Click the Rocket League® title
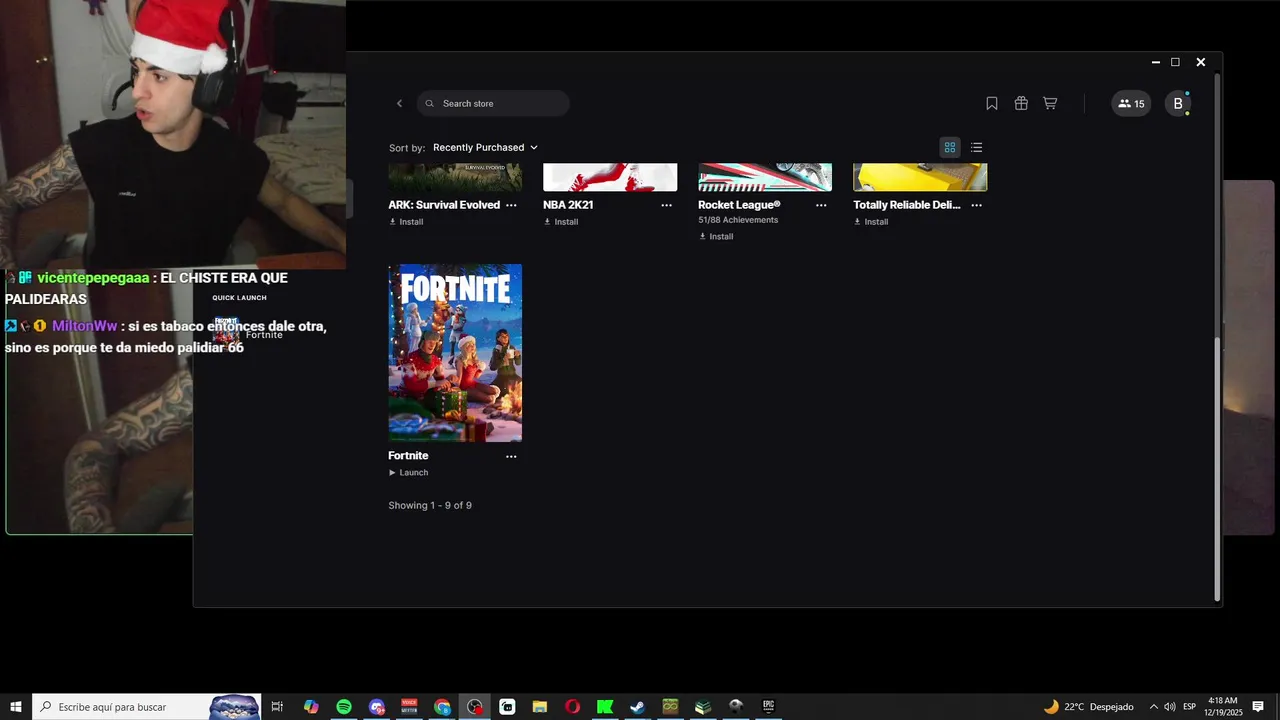Image resolution: width=1280 pixels, height=720 pixels. 739,205
